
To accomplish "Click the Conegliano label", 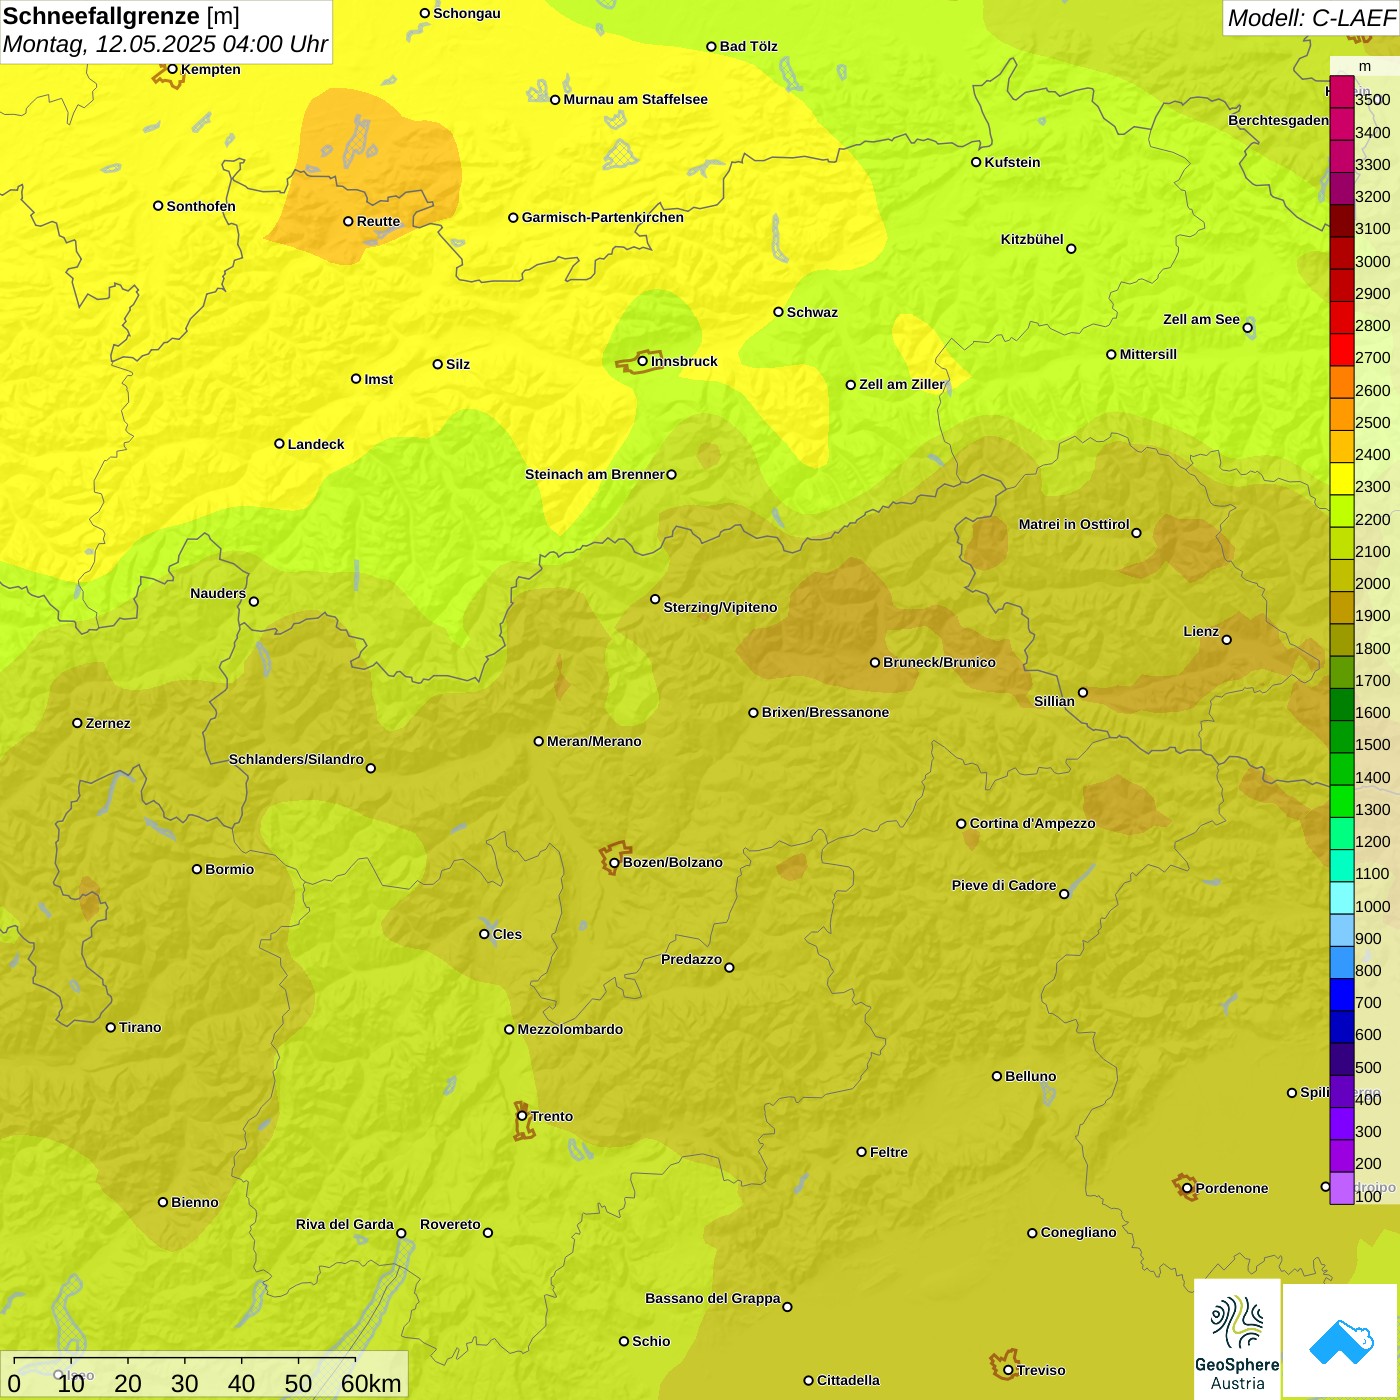I will pos(1078,1232).
